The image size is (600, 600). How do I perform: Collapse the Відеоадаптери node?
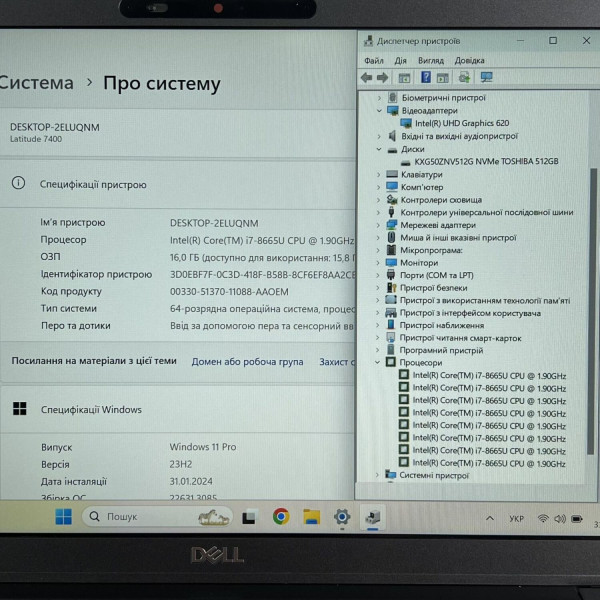379,111
